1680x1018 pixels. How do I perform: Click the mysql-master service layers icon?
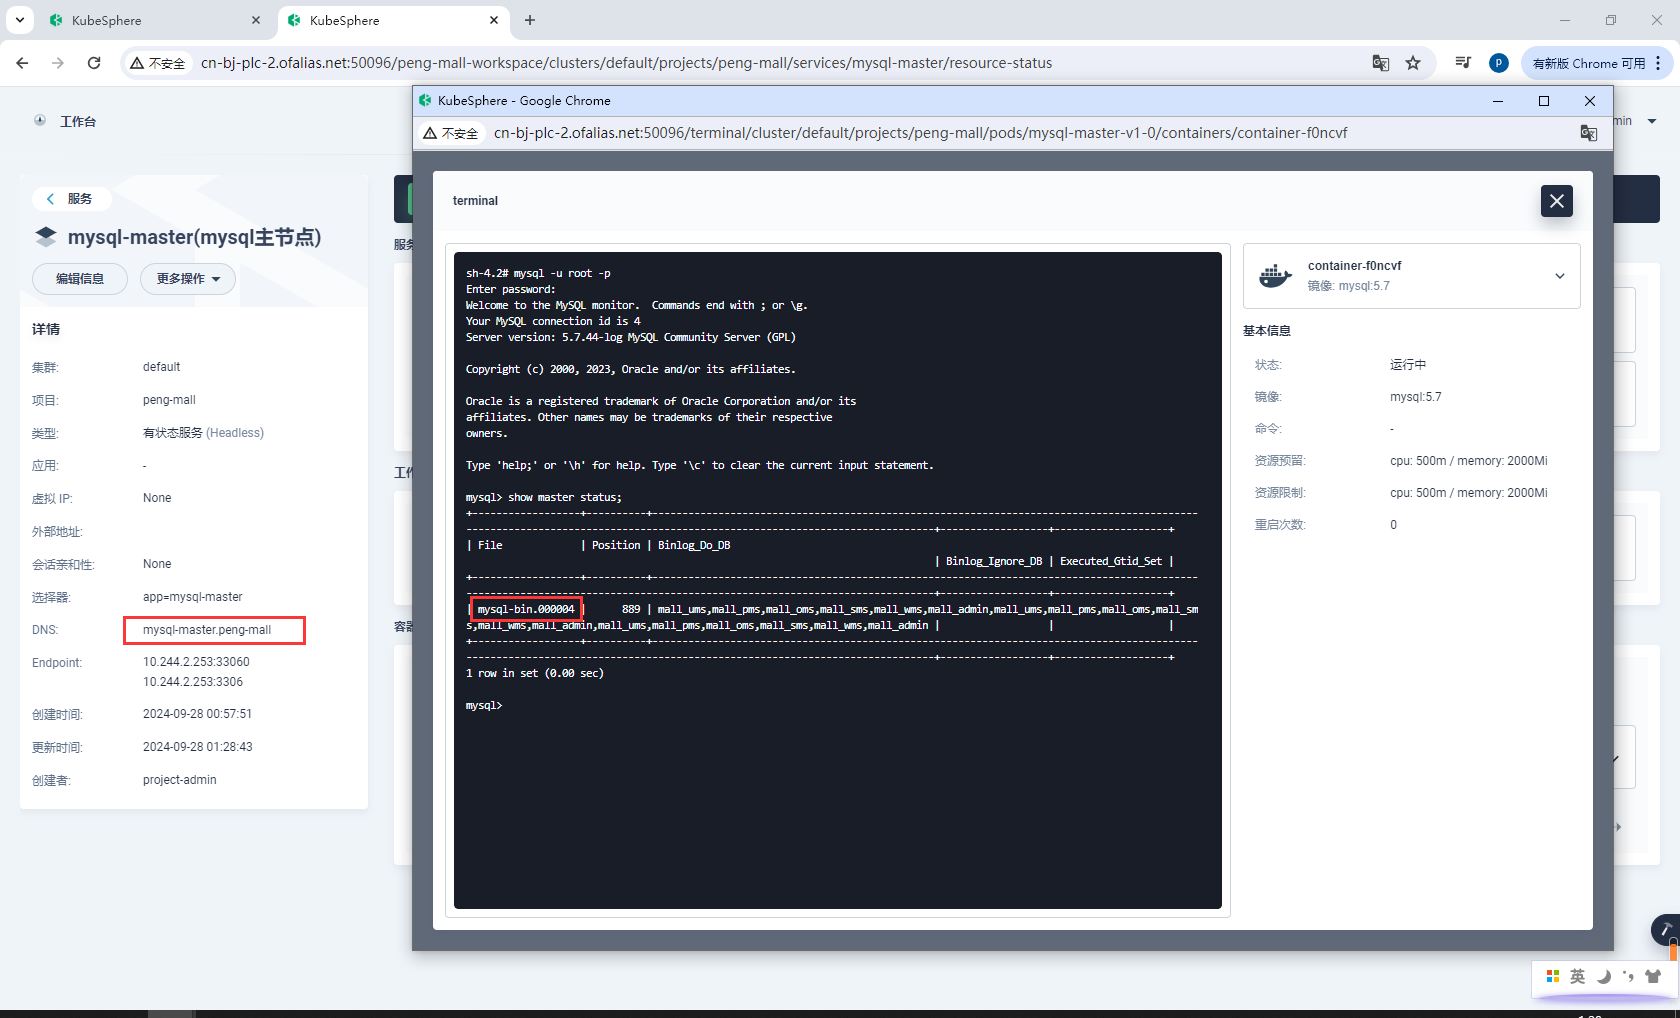pyautogui.click(x=46, y=237)
